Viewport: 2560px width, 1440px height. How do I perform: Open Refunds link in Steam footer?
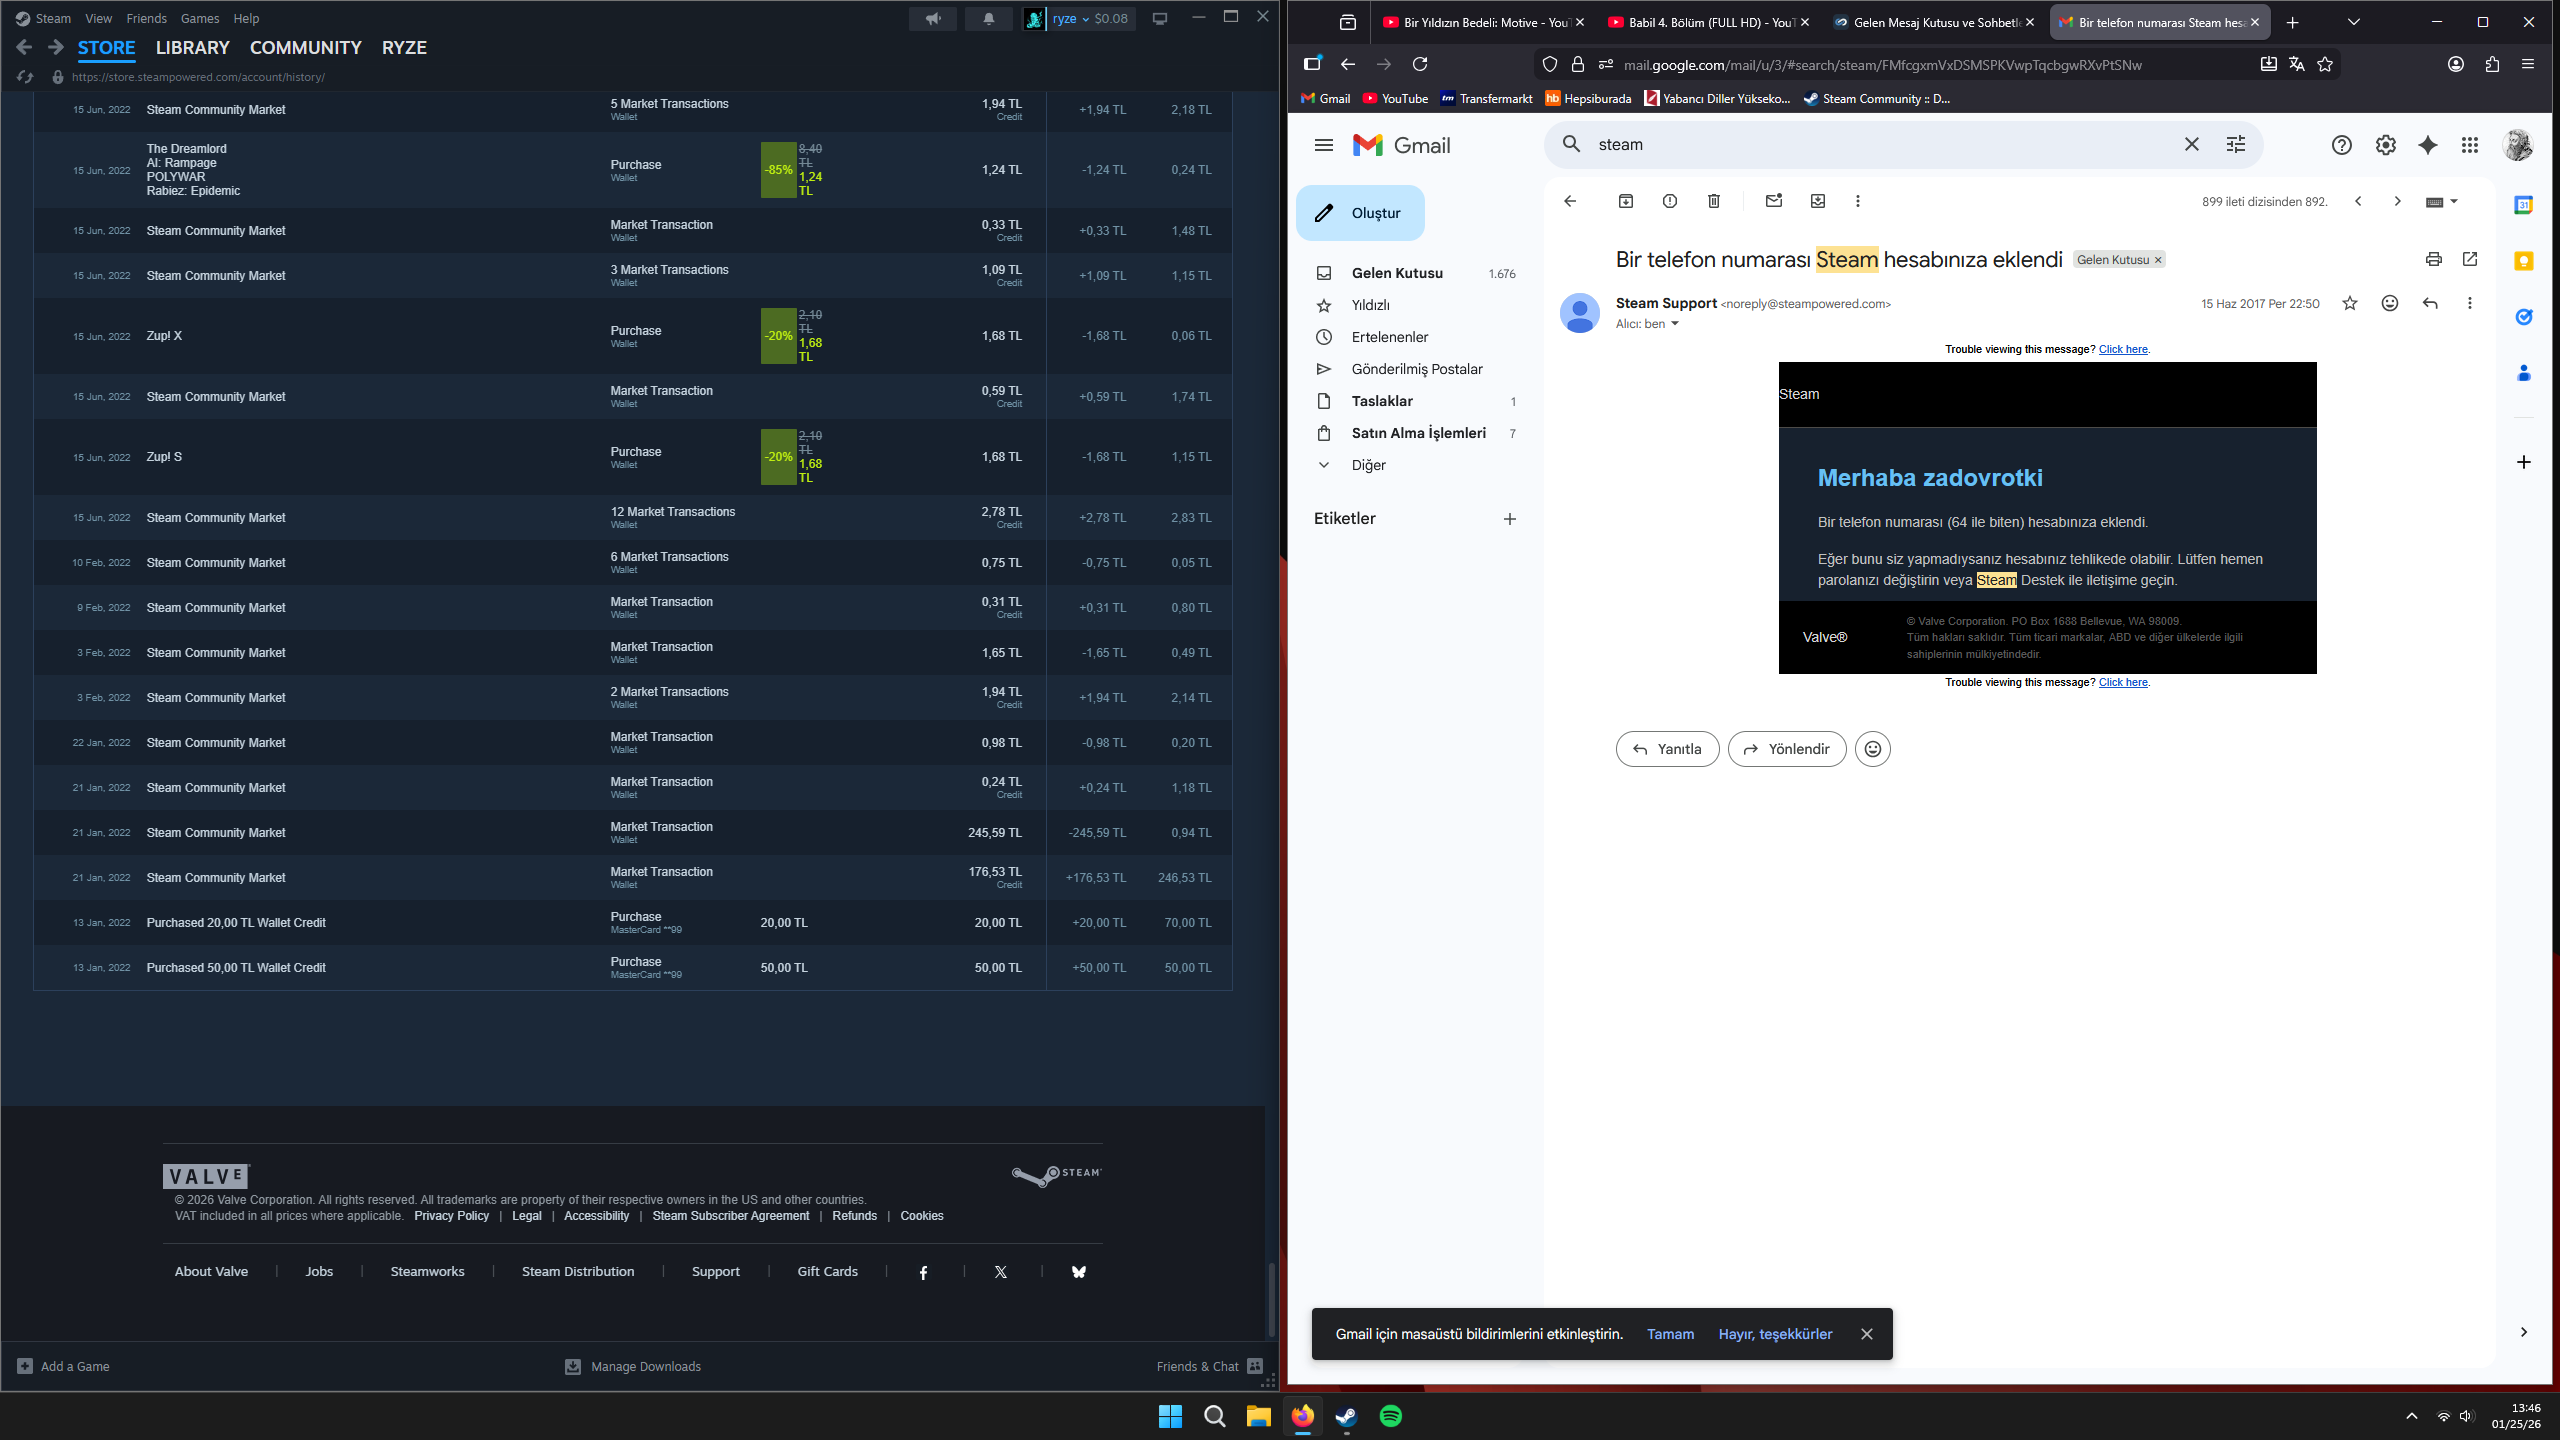tap(854, 1216)
